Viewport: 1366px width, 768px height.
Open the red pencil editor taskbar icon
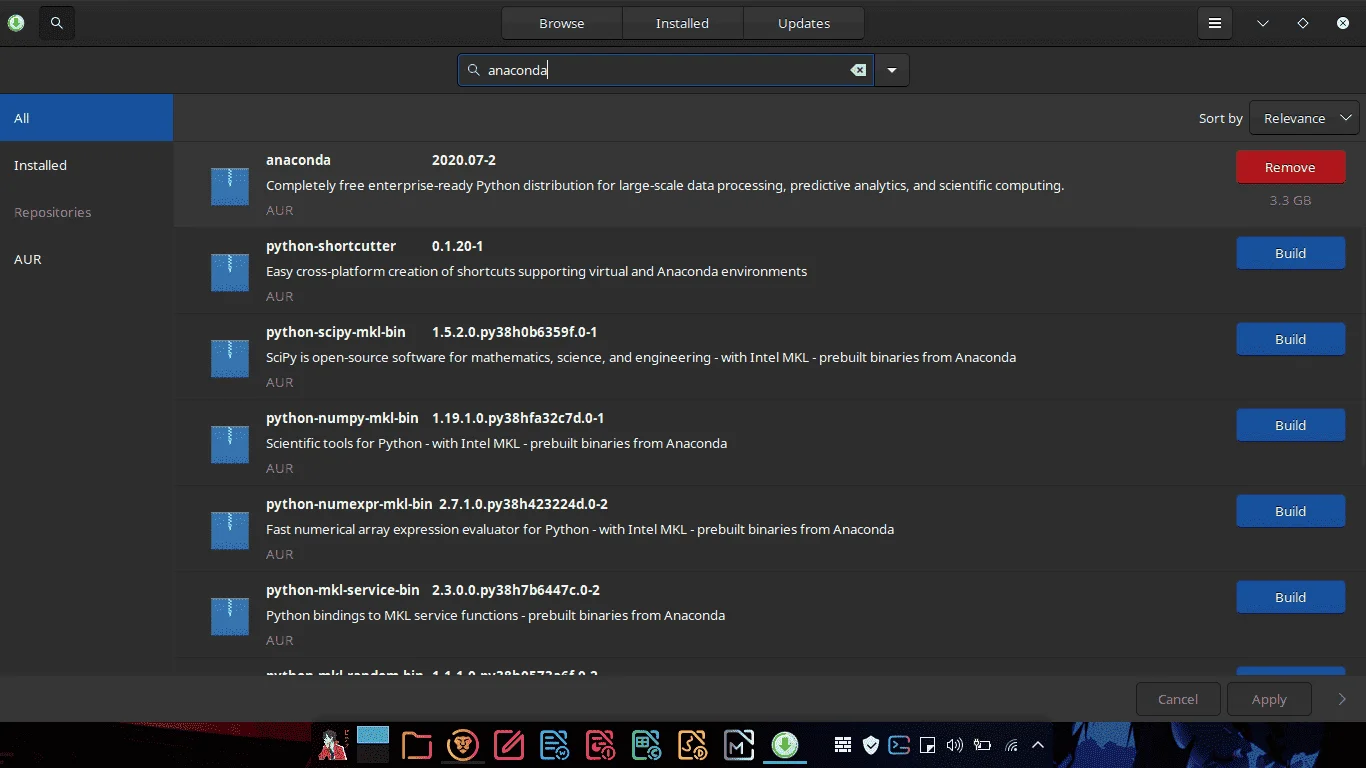pyautogui.click(x=509, y=745)
